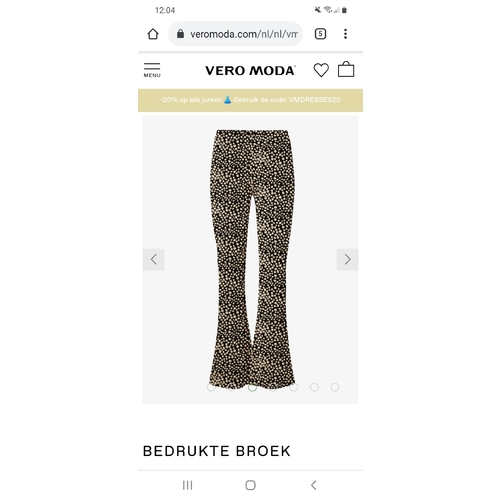This screenshot has width=500, height=500.
Task: Go to browser home page icon
Action: [153, 34]
